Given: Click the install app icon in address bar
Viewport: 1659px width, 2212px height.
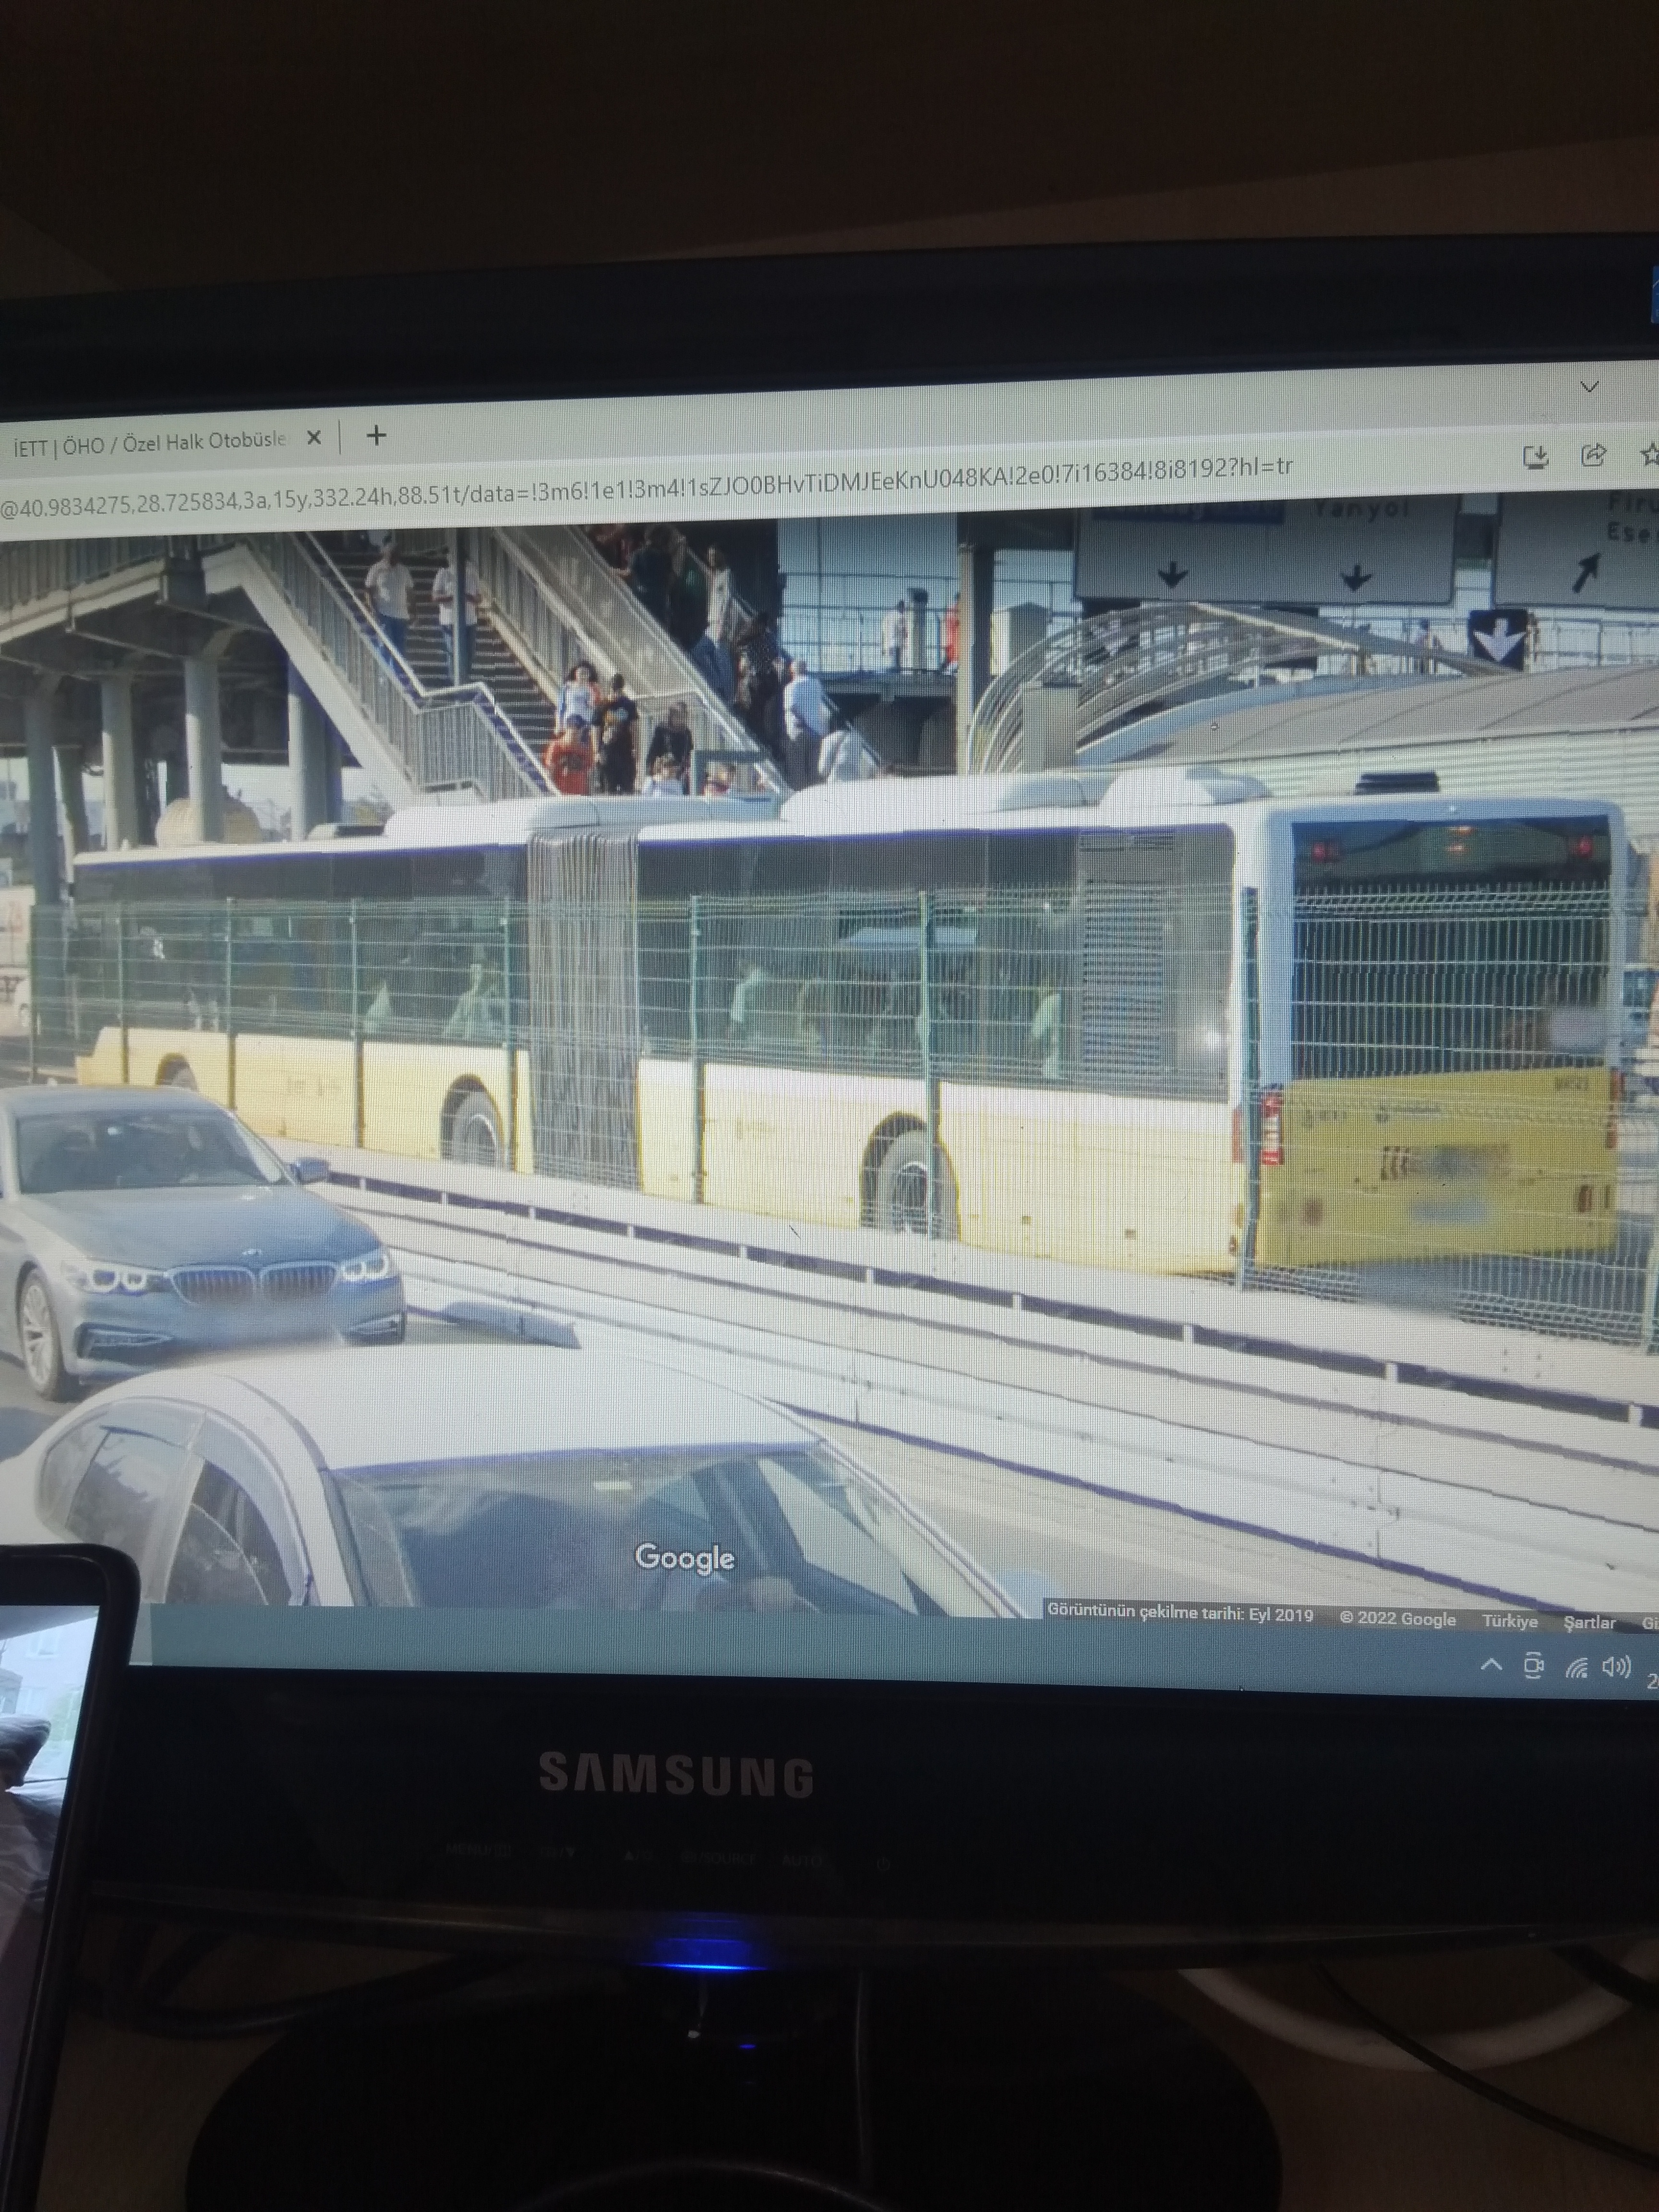Looking at the screenshot, I should pos(1535,457).
